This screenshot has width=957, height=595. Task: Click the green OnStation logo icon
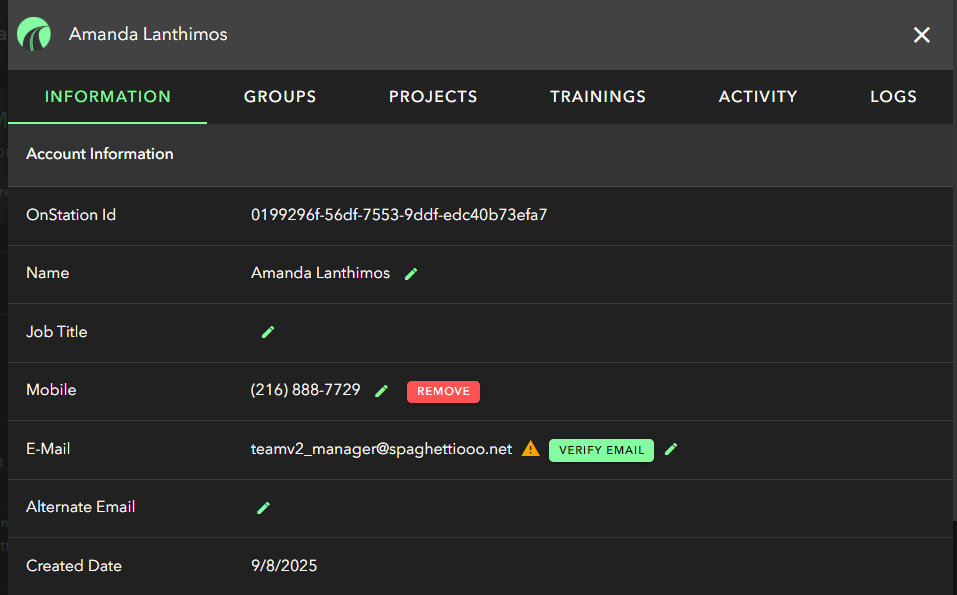[34, 35]
